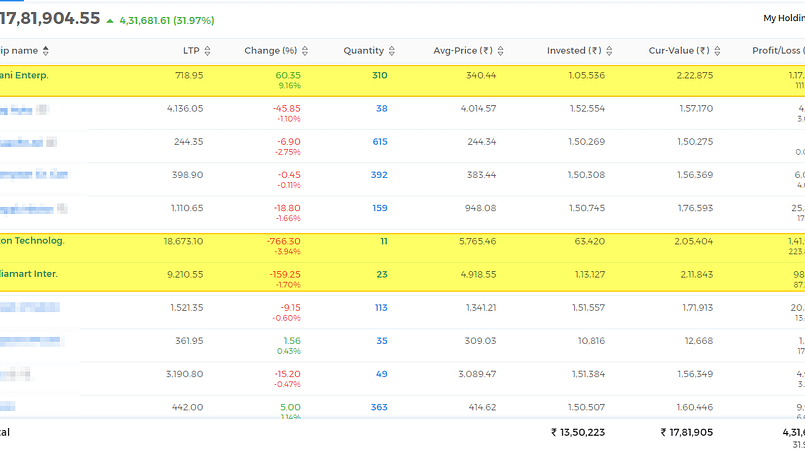Select average price 5,765.46

click(x=477, y=241)
